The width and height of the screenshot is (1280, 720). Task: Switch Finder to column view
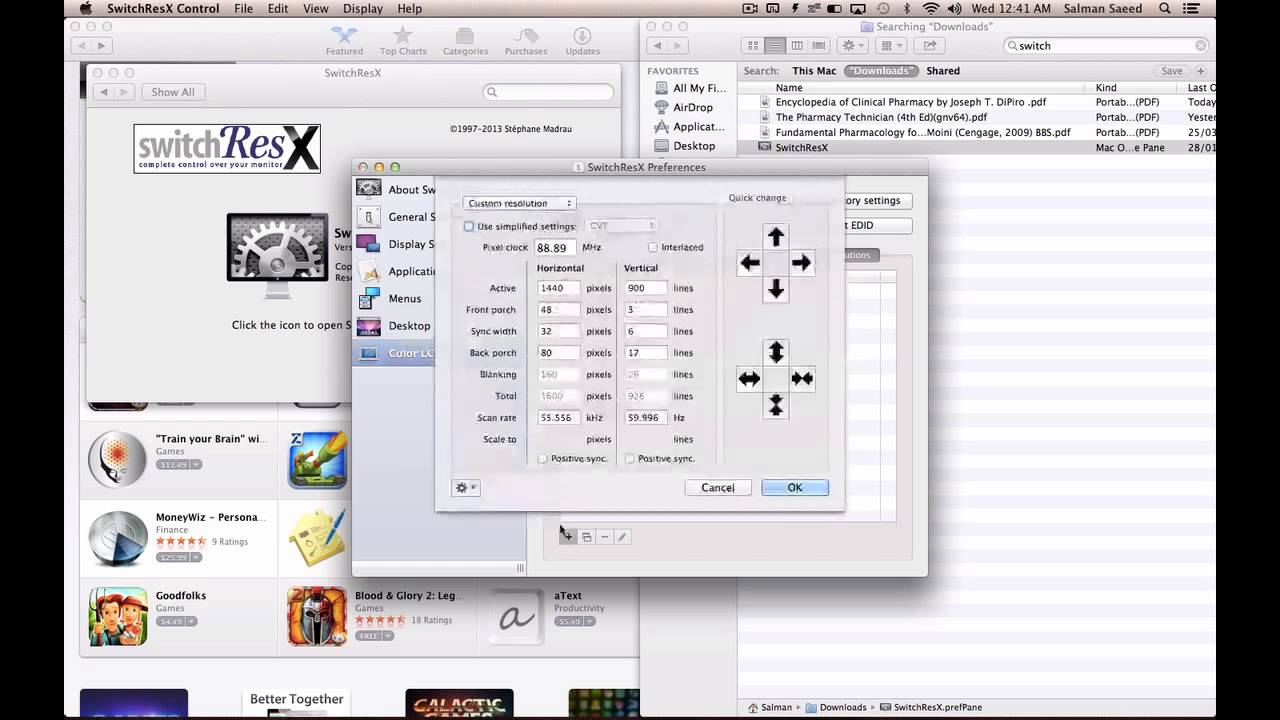coord(797,46)
